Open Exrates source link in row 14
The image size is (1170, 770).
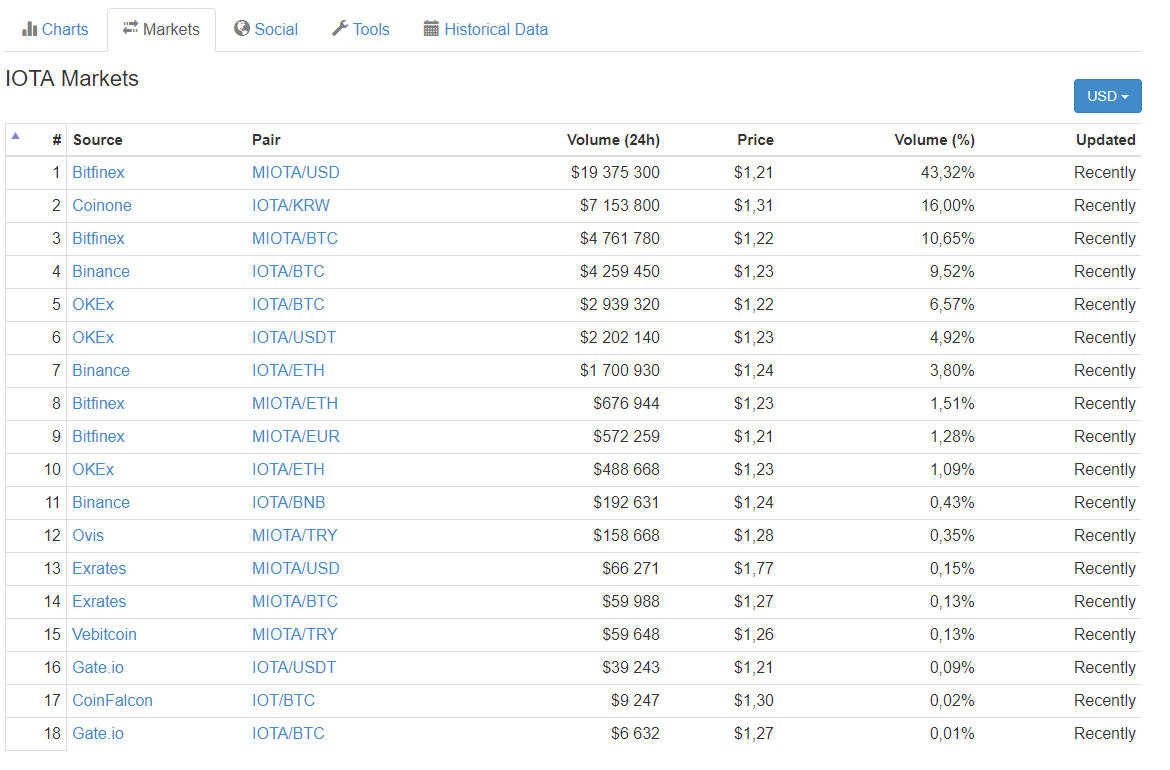99,601
